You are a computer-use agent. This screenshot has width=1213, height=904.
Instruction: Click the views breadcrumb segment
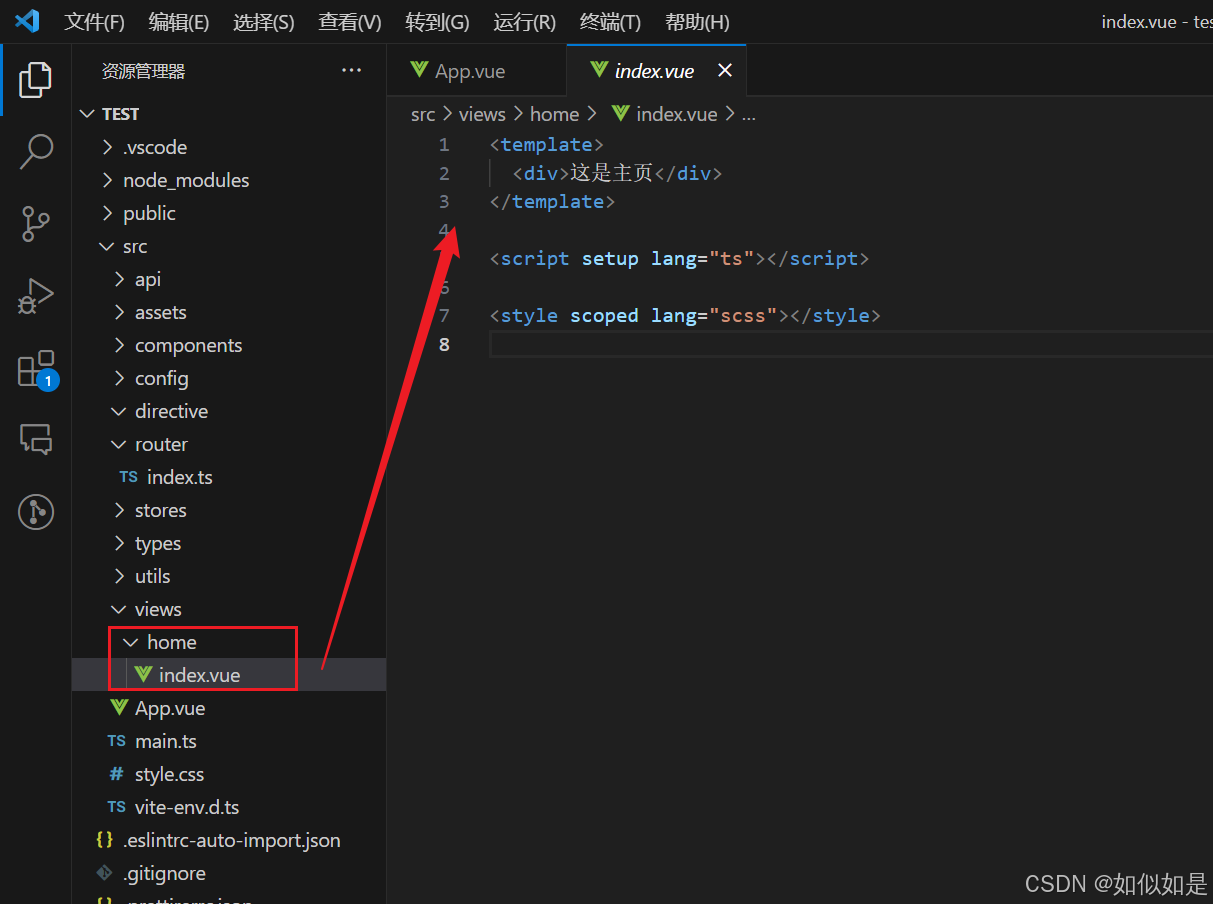pos(482,114)
